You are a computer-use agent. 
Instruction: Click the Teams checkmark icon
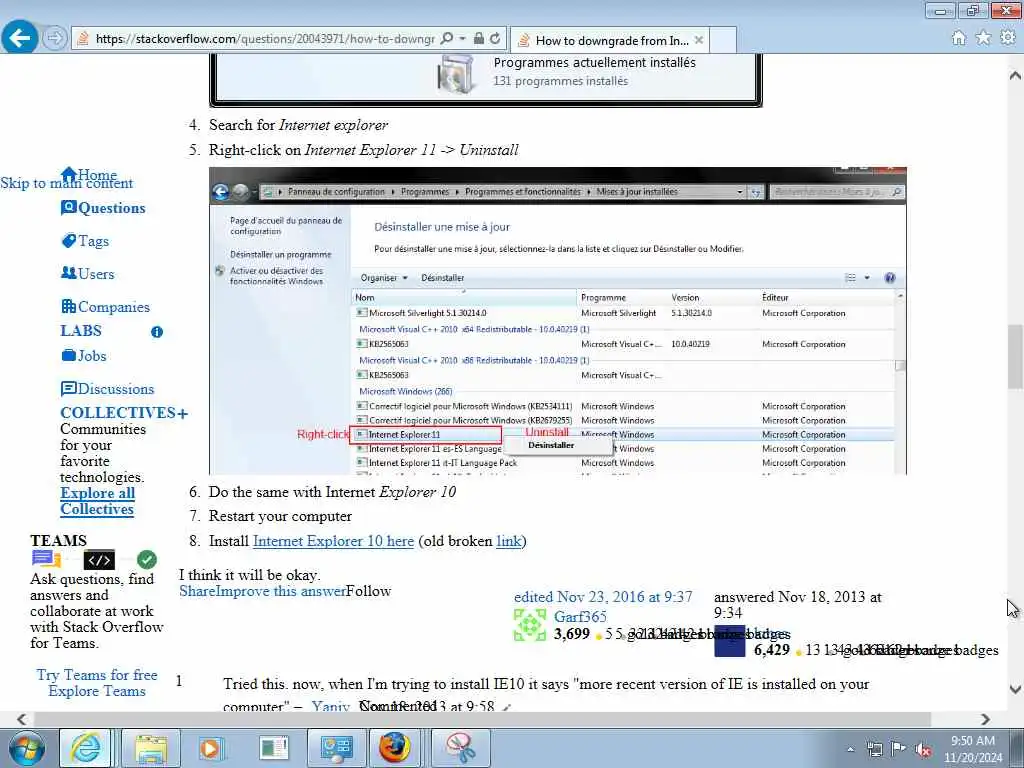[x=147, y=560]
